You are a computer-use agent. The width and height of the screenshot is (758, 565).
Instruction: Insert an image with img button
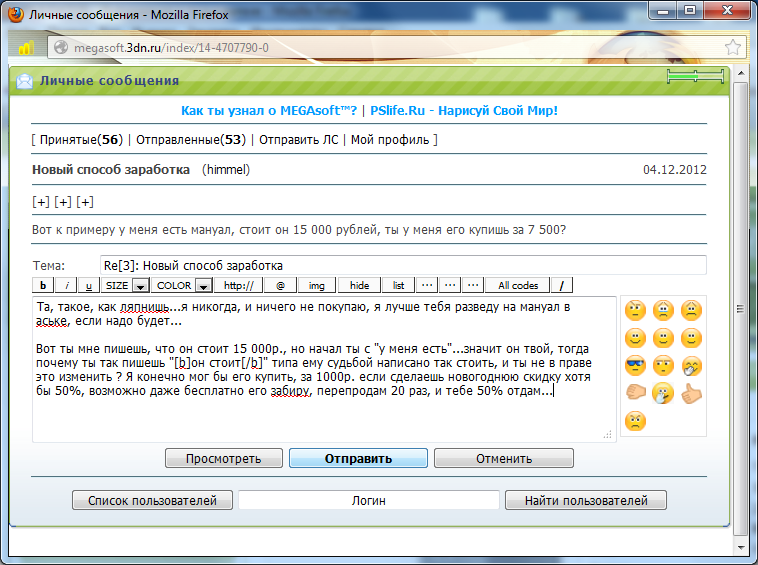point(317,285)
